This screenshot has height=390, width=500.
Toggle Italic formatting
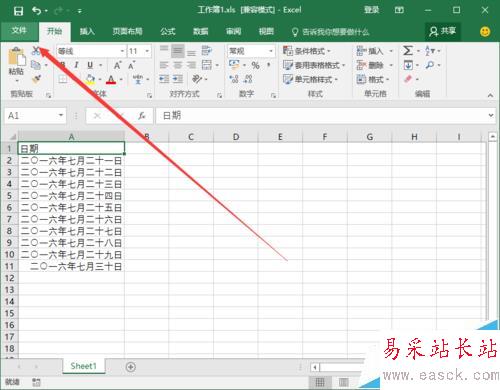tap(76, 65)
